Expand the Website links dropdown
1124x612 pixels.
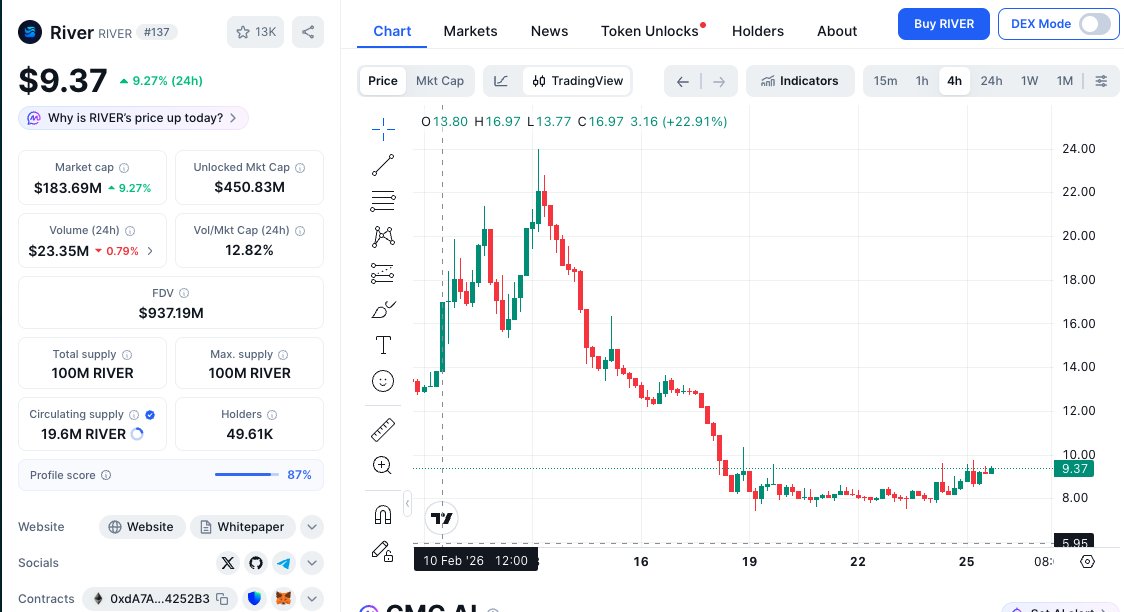click(312, 527)
